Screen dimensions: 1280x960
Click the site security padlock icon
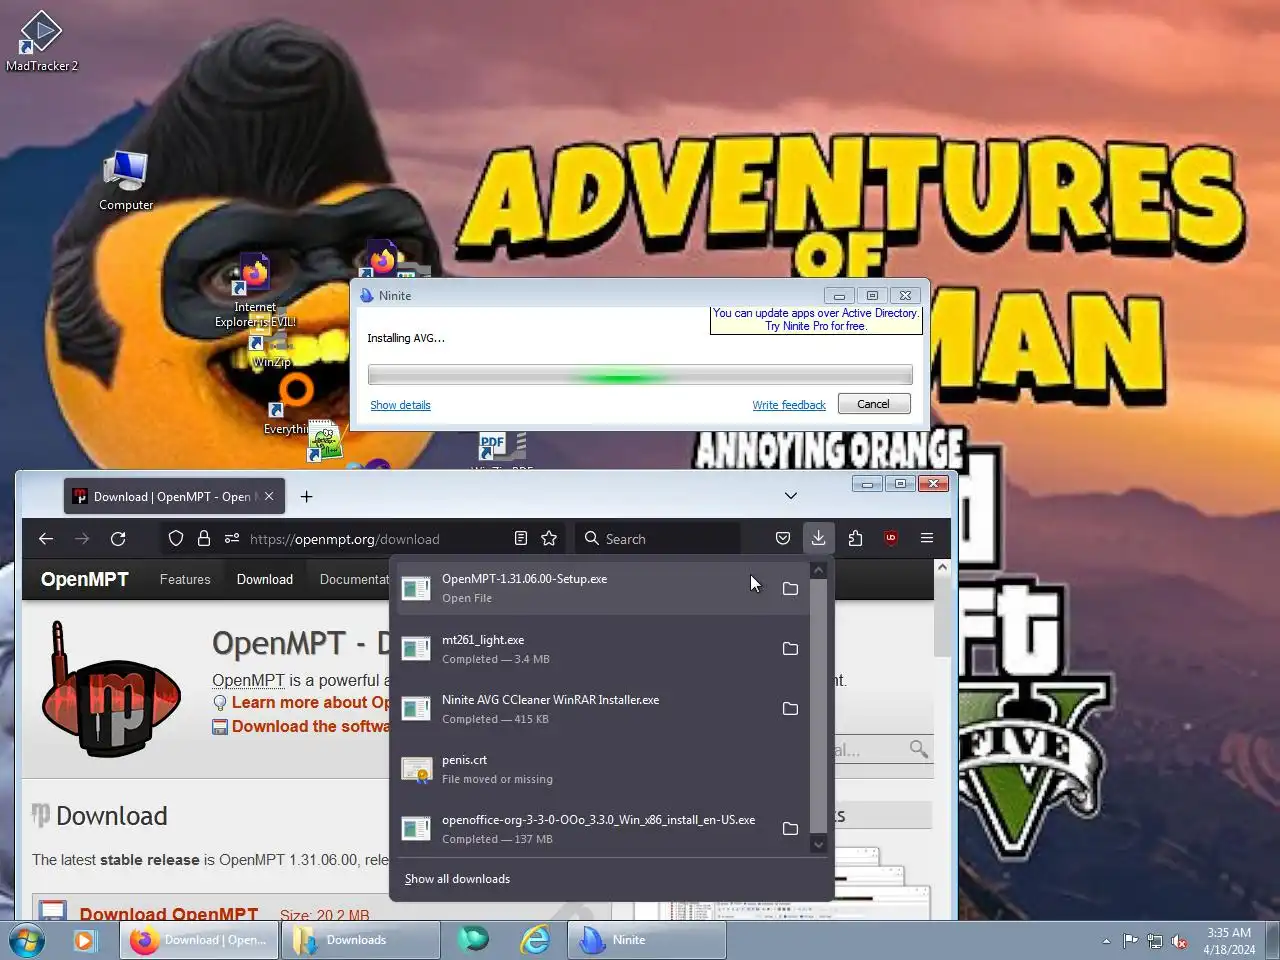coord(204,539)
